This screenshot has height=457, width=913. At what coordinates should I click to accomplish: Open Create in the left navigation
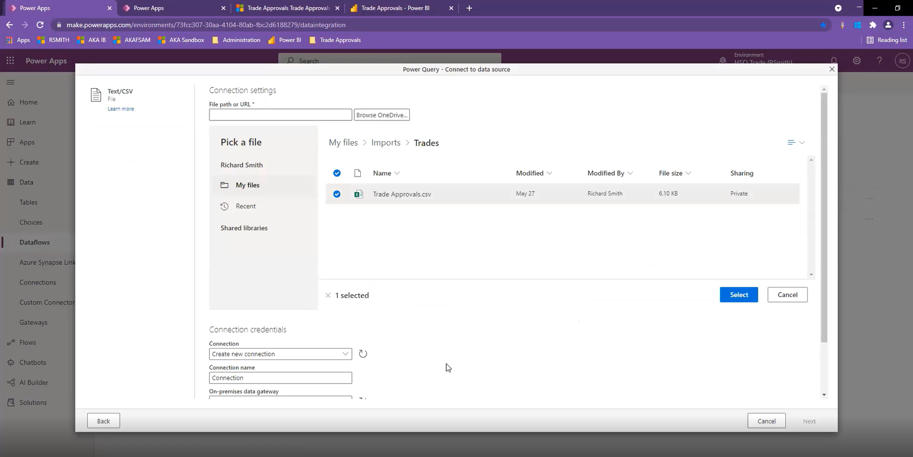click(29, 162)
